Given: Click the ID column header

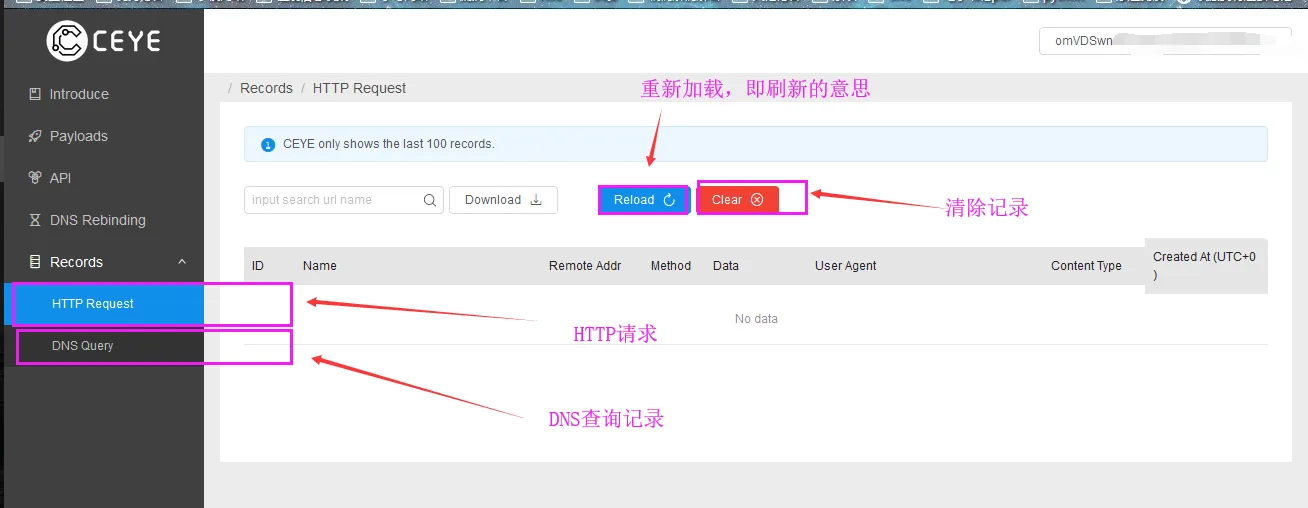Looking at the screenshot, I should point(258,266).
